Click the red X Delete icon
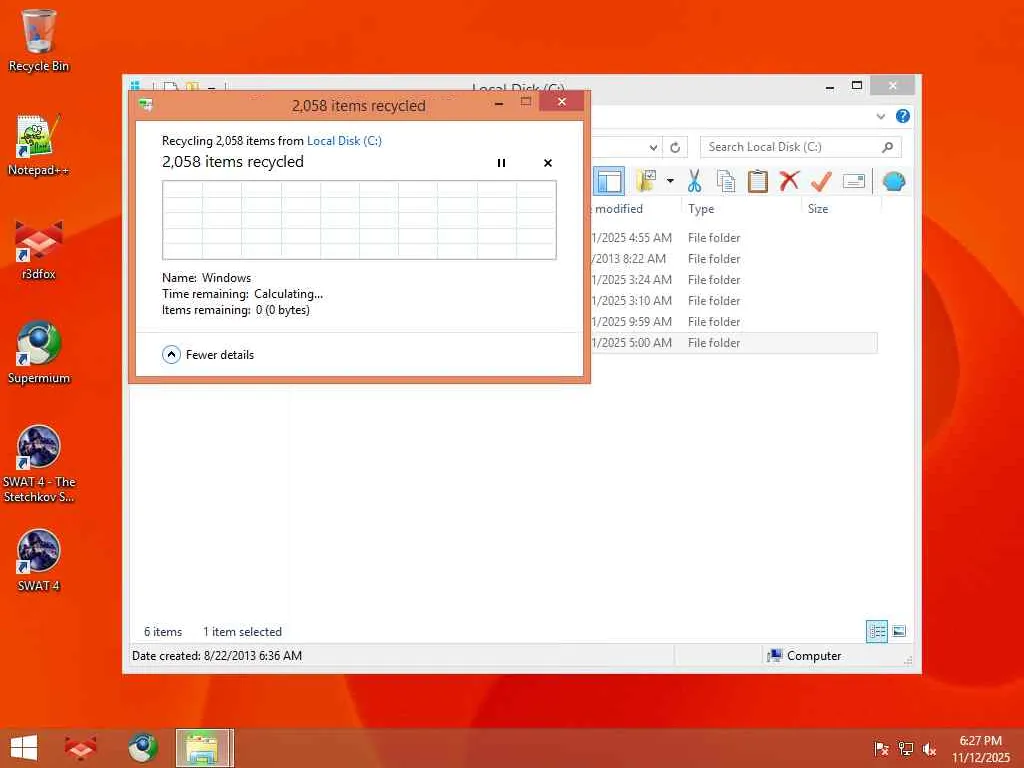1024x768 pixels. point(789,180)
